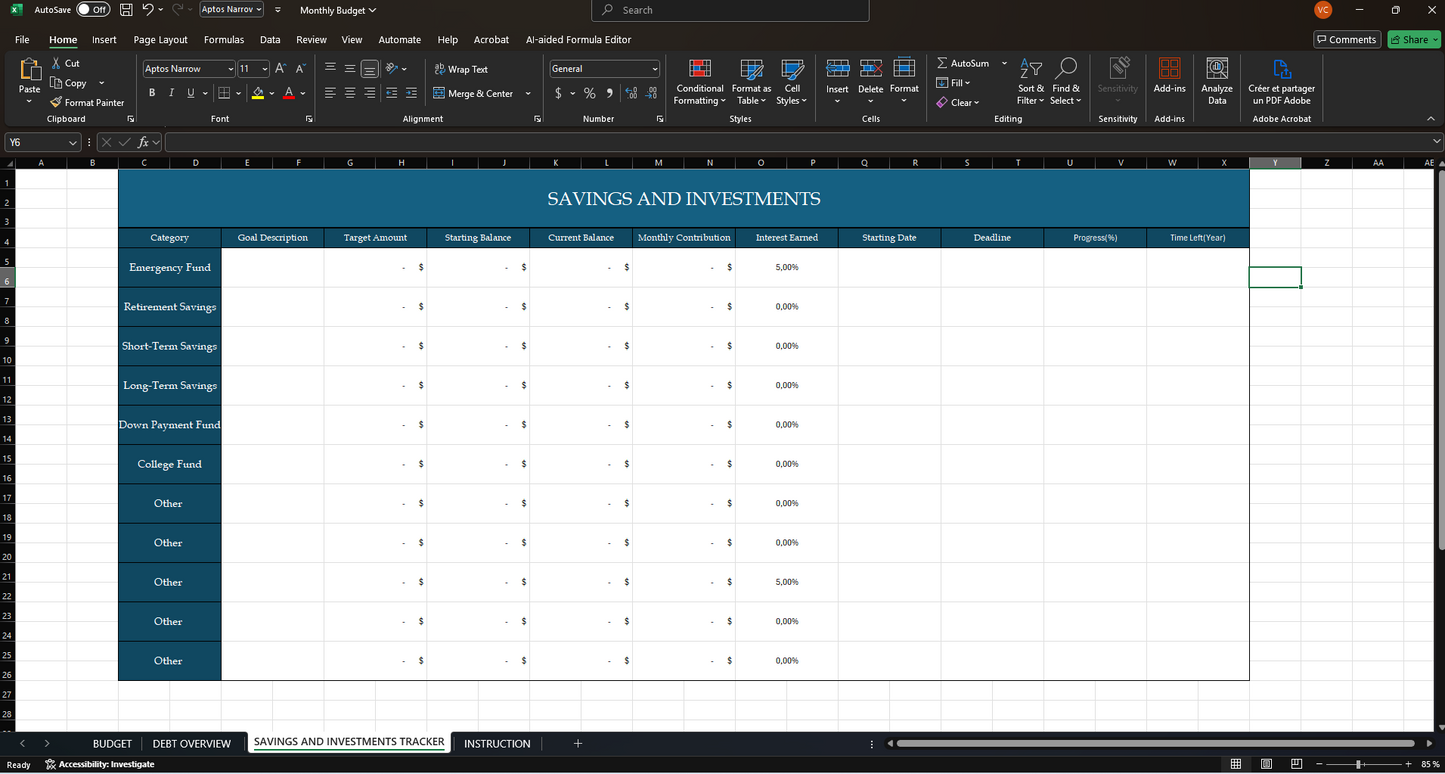This screenshot has width=1445, height=774.
Task: Toggle Underline formatting
Action: [x=191, y=93]
